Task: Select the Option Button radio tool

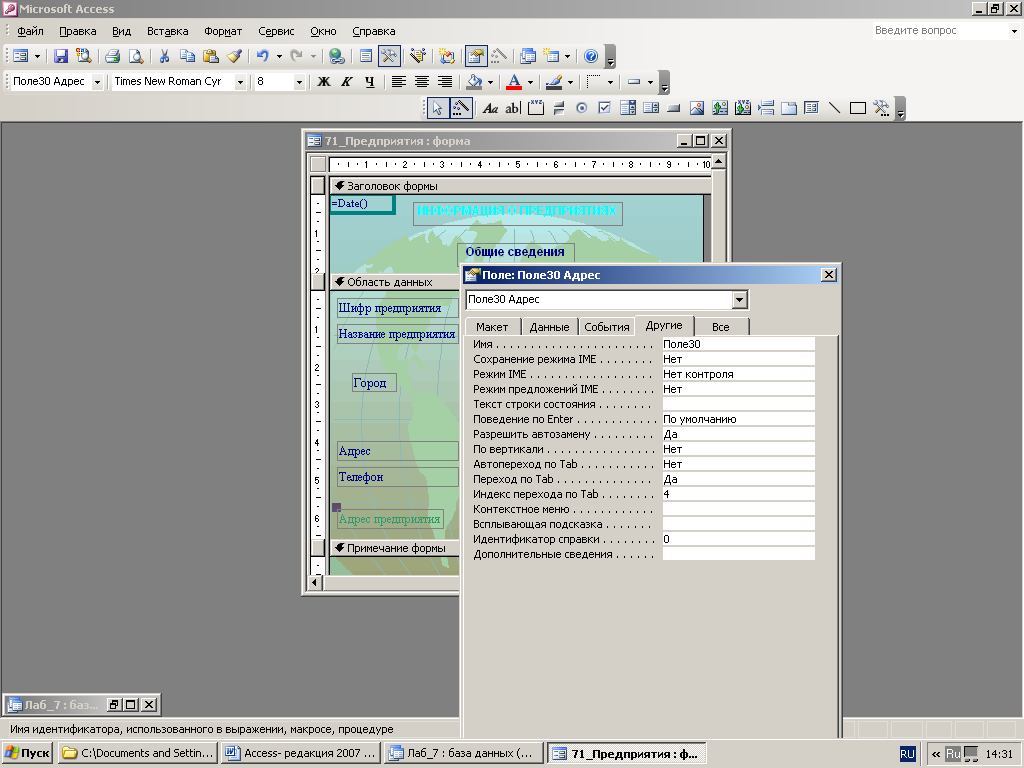Action: pyautogui.click(x=582, y=108)
